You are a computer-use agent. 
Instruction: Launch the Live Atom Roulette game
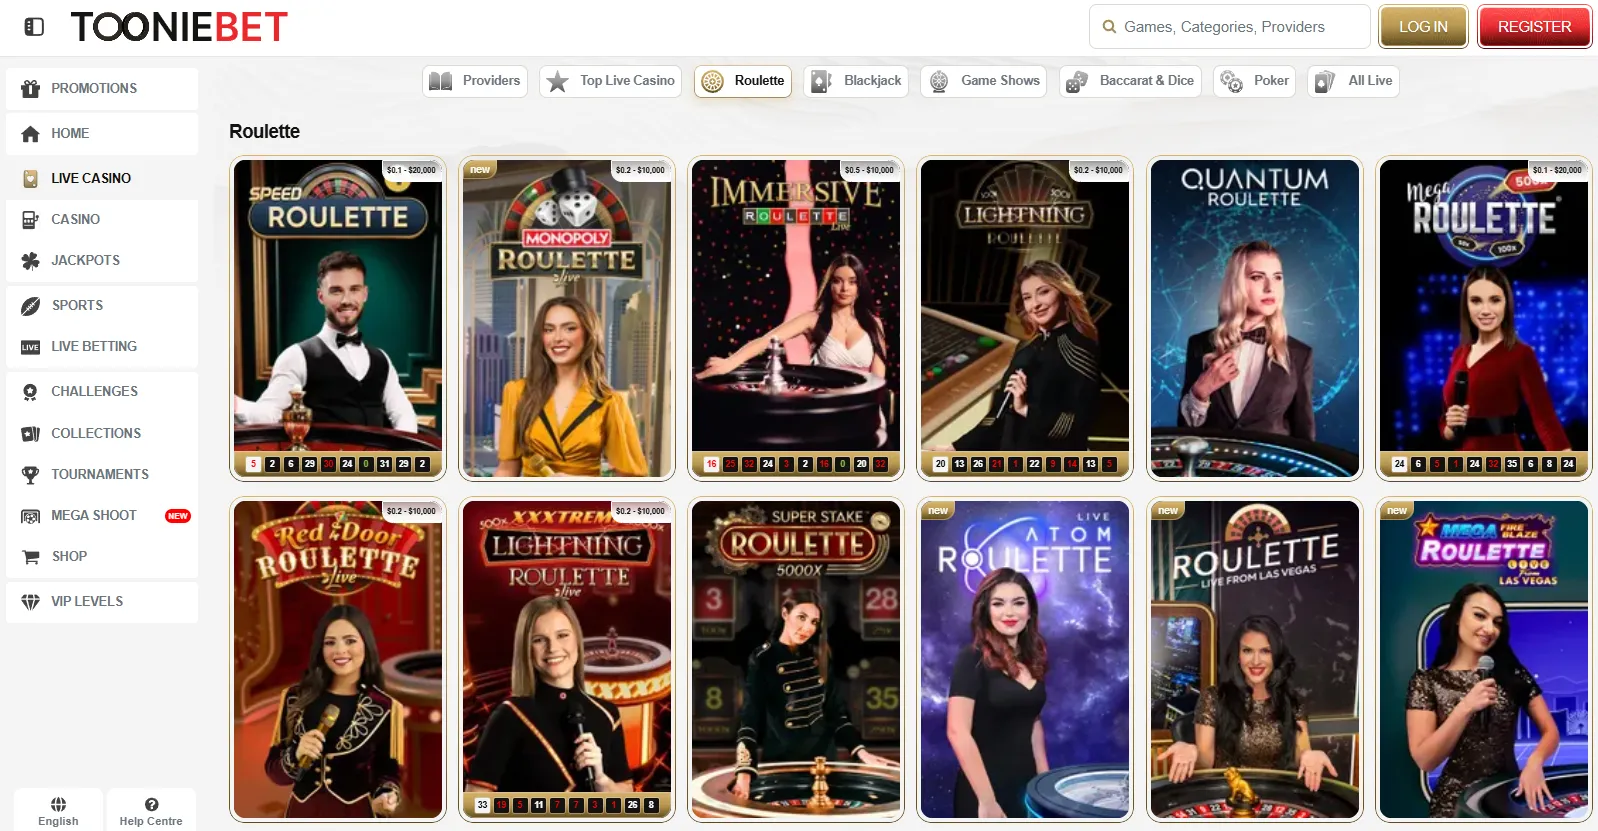[1025, 660]
